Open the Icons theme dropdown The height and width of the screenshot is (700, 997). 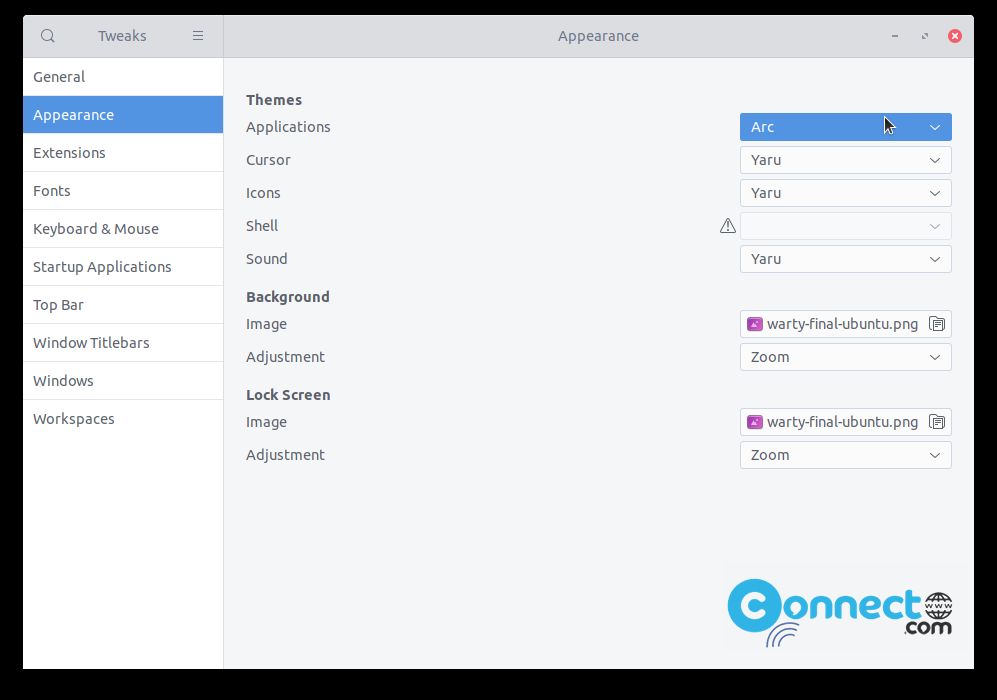tap(845, 193)
